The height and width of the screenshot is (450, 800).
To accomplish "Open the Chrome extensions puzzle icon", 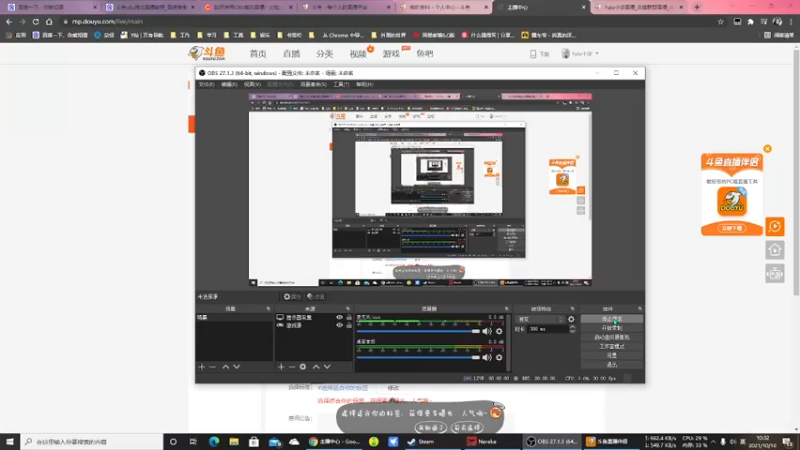I will click(751, 22).
